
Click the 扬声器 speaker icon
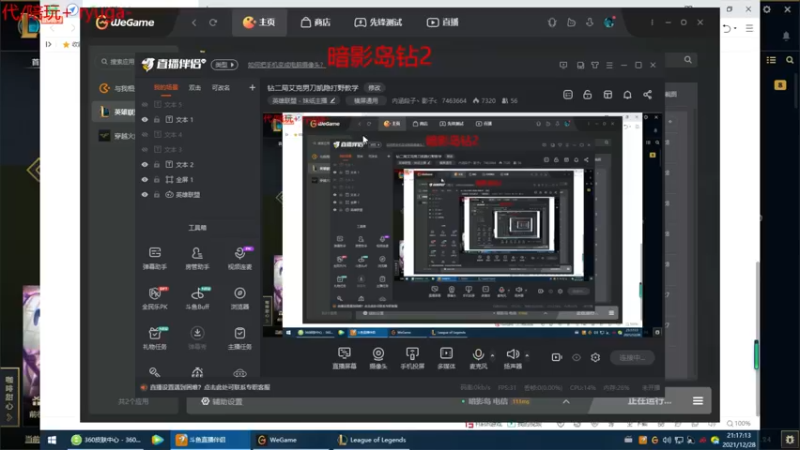point(512,354)
